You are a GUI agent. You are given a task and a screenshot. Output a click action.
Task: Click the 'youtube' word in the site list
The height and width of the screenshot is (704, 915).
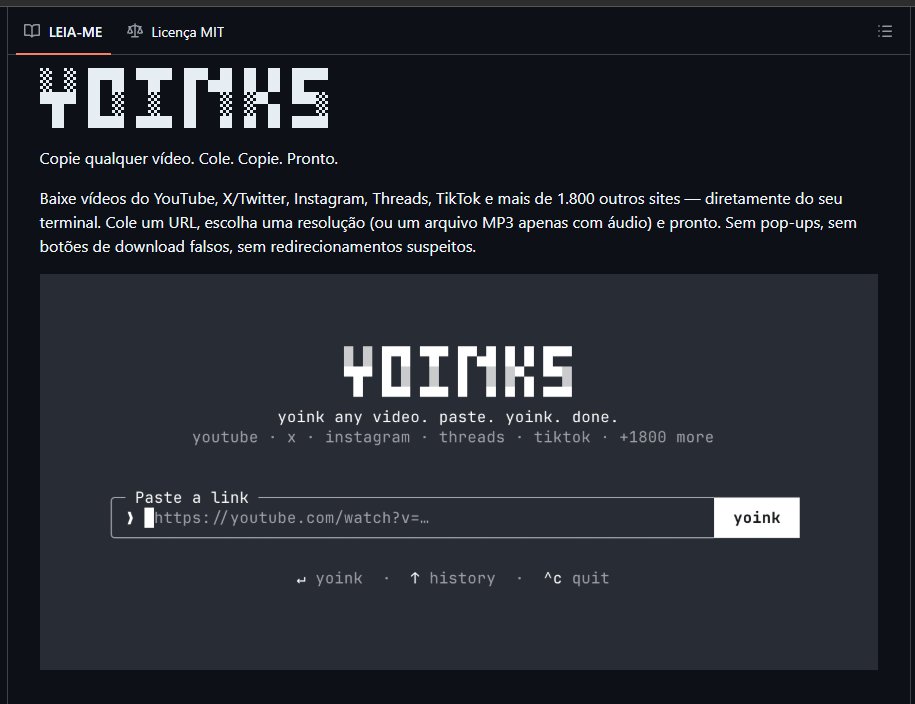(225, 437)
